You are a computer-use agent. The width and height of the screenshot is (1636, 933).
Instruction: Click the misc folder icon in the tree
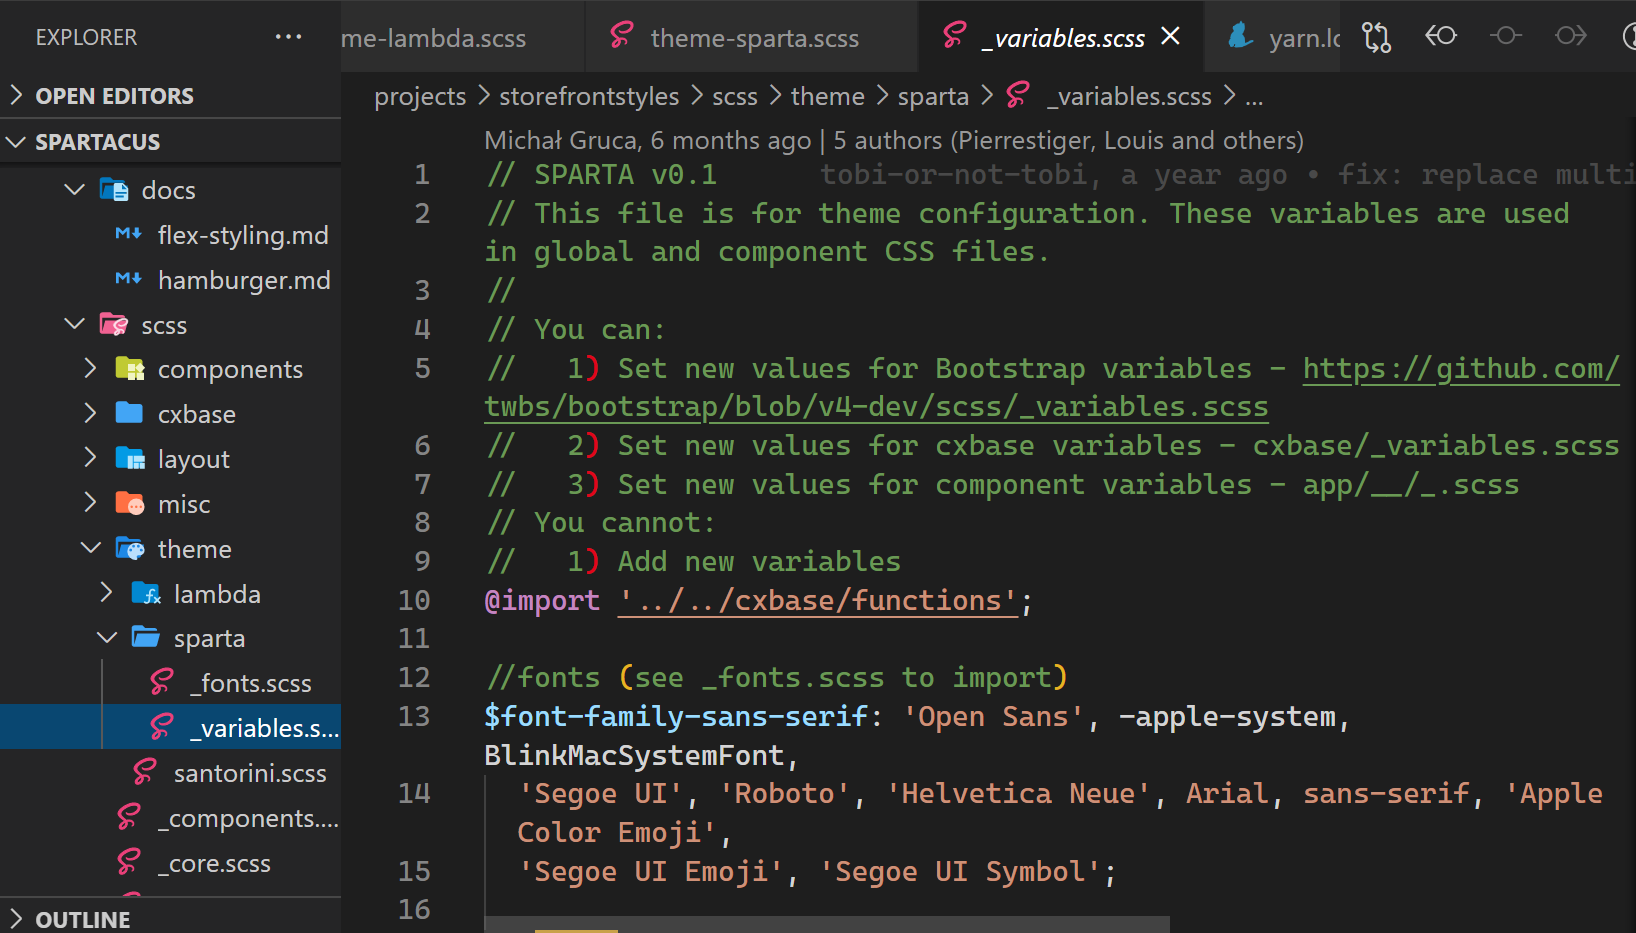[130, 504]
